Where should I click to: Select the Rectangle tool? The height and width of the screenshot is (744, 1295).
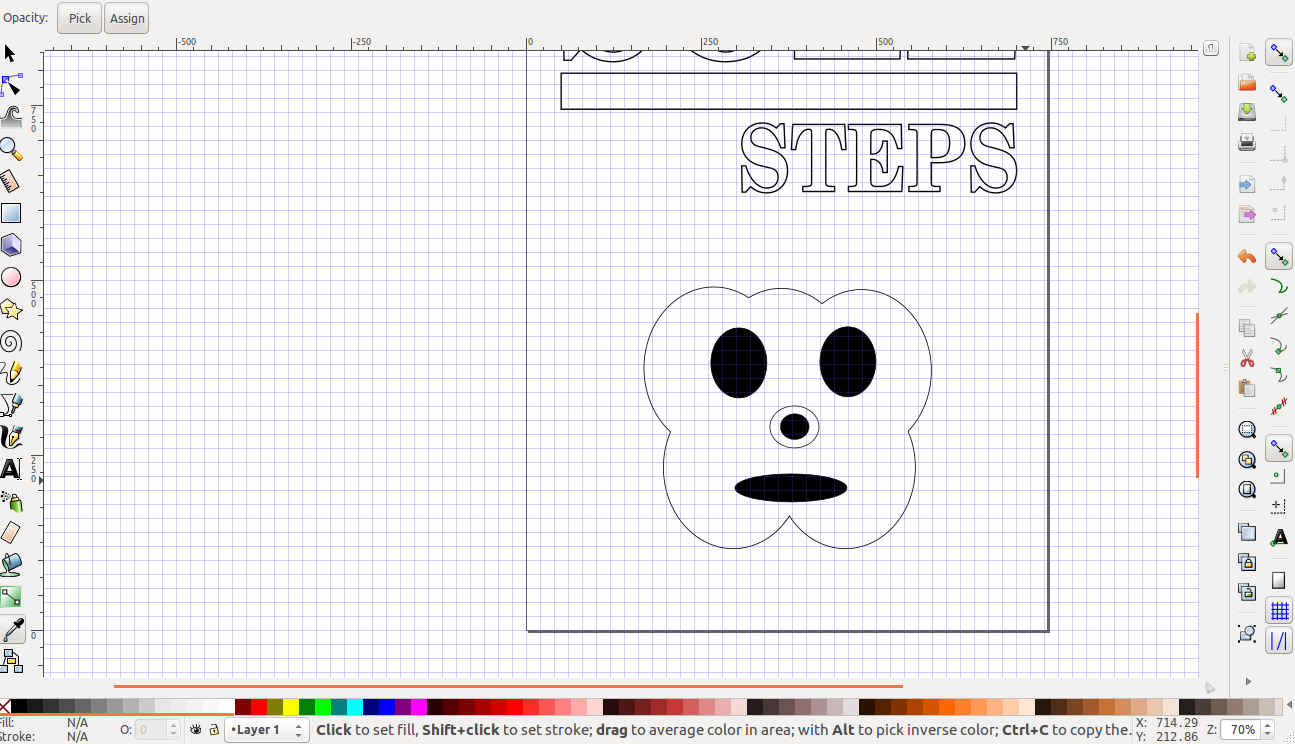[x=11, y=213]
